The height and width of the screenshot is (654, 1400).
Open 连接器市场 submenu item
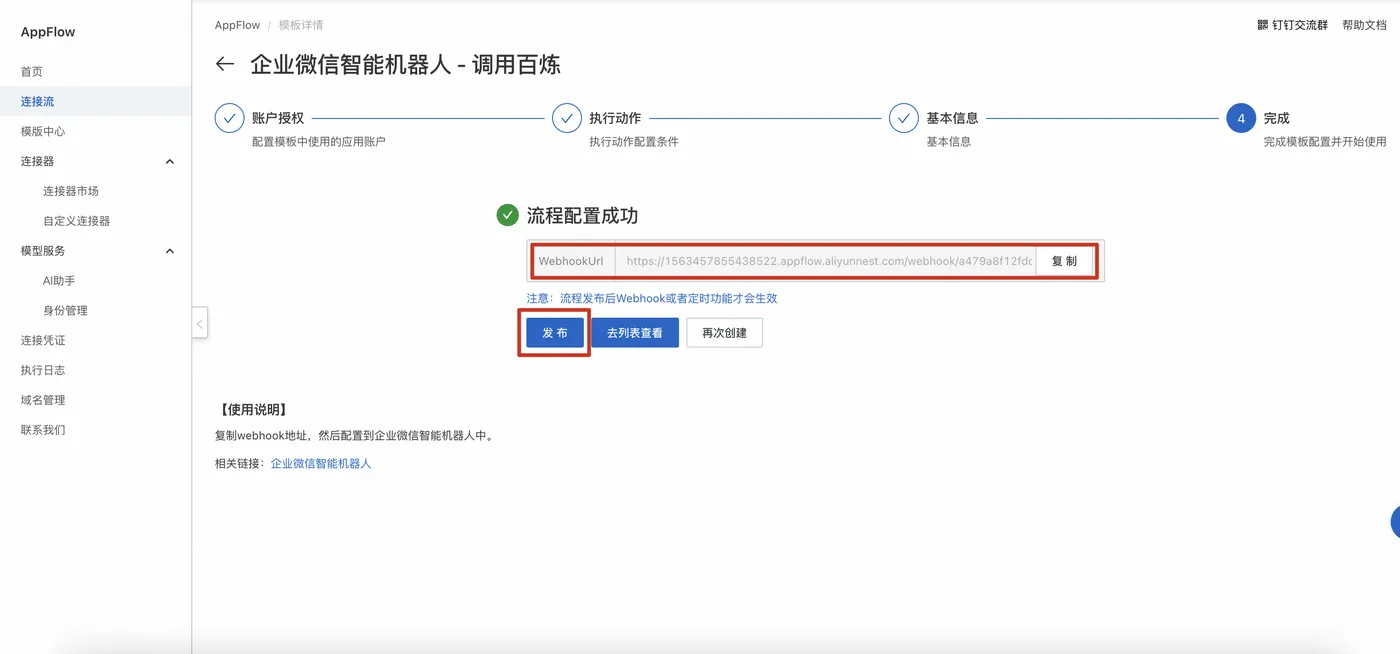pos(71,191)
